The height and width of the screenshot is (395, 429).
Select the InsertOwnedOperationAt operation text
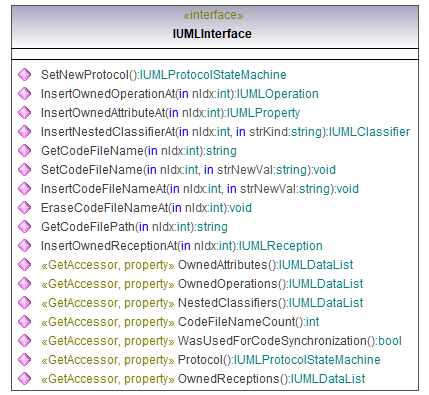[x=180, y=94]
